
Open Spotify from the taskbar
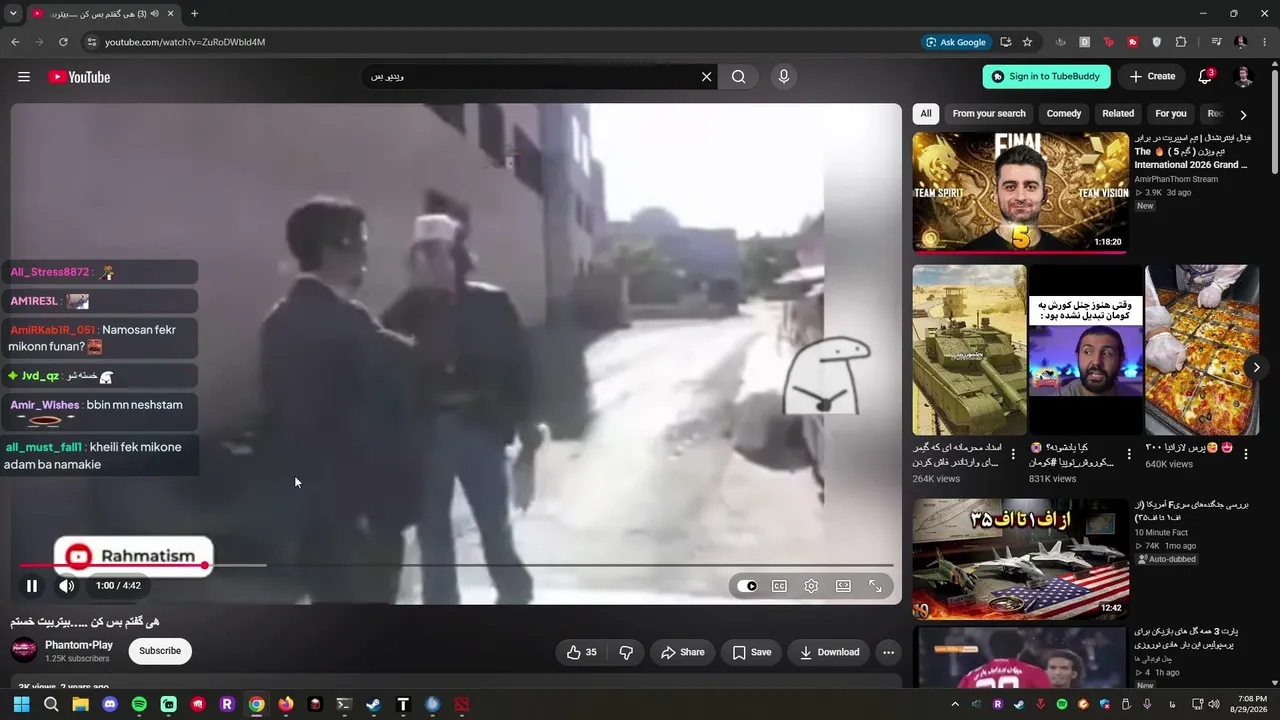pos(139,704)
